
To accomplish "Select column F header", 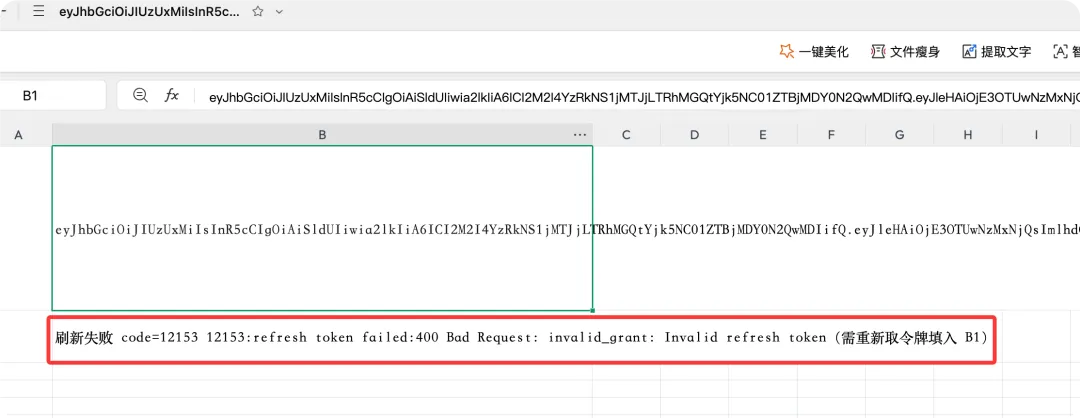I will pyautogui.click(x=831, y=135).
